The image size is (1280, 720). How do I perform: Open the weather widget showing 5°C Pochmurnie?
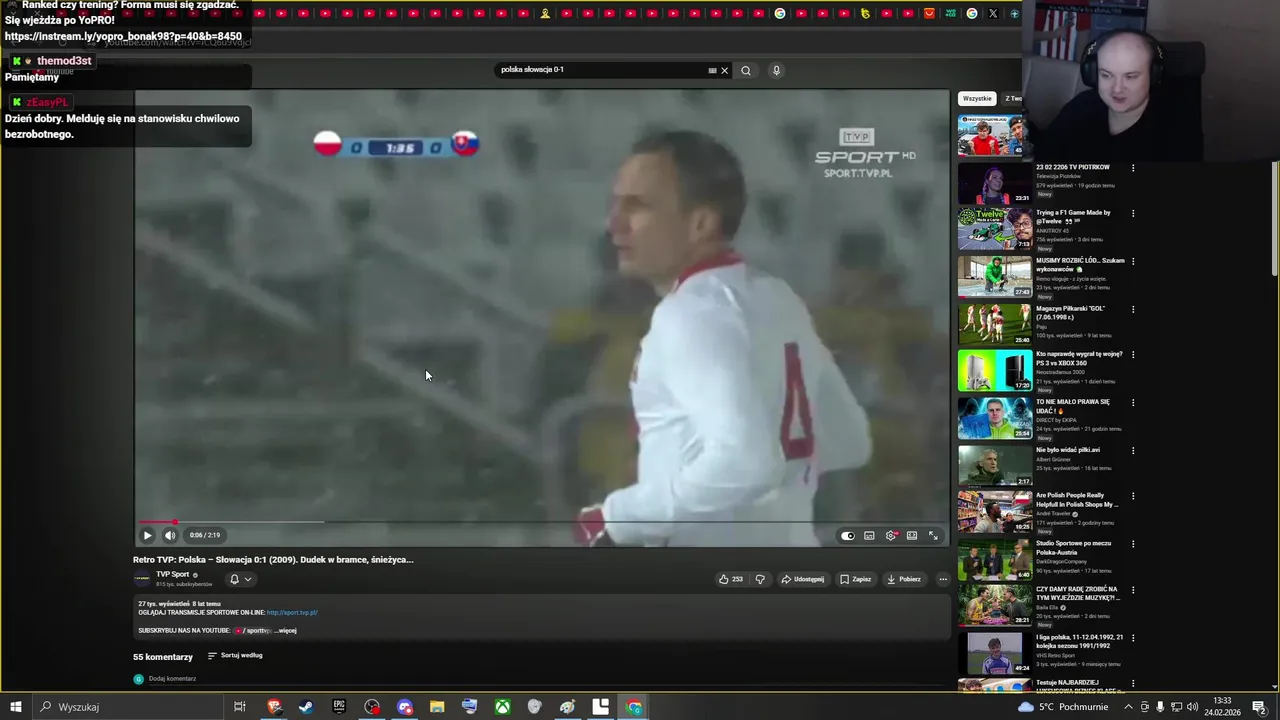1063,707
